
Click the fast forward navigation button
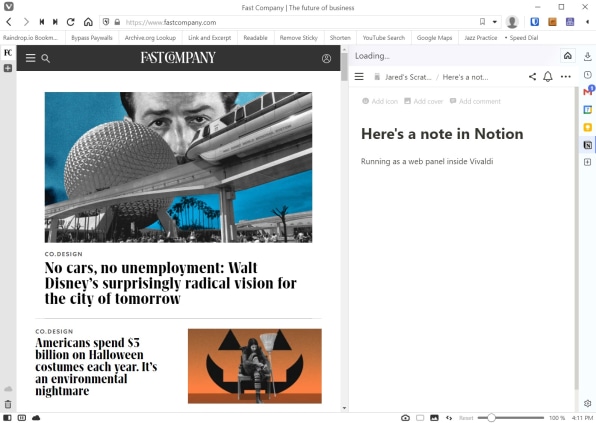(x=55, y=22)
